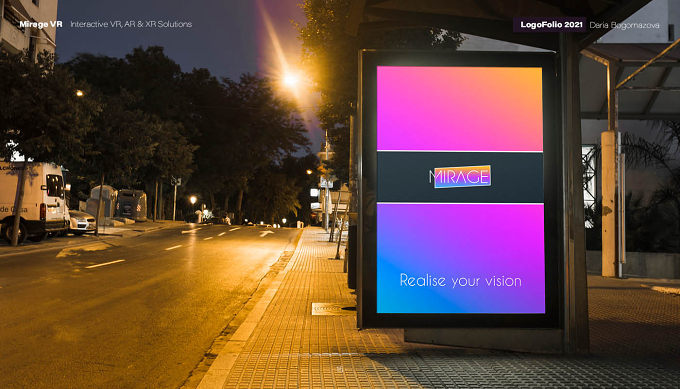680x389 pixels.
Task: Click 'Interactive VR, AR & XR Solutions' subtitle
Action: (131, 24)
